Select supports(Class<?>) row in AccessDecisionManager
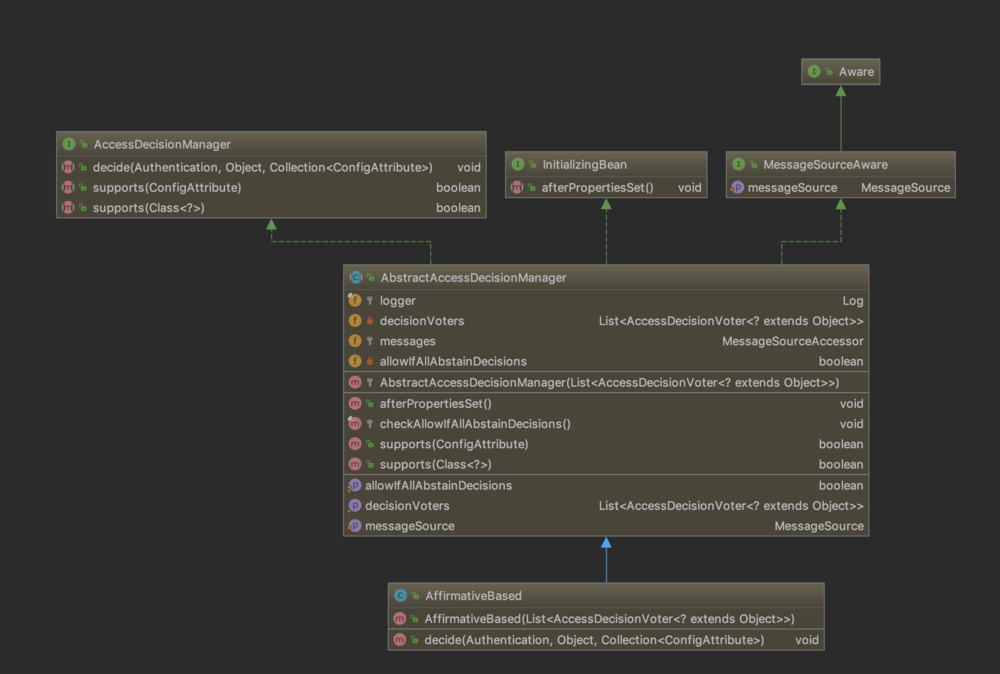This screenshot has height=674, width=1000. (271, 208)
